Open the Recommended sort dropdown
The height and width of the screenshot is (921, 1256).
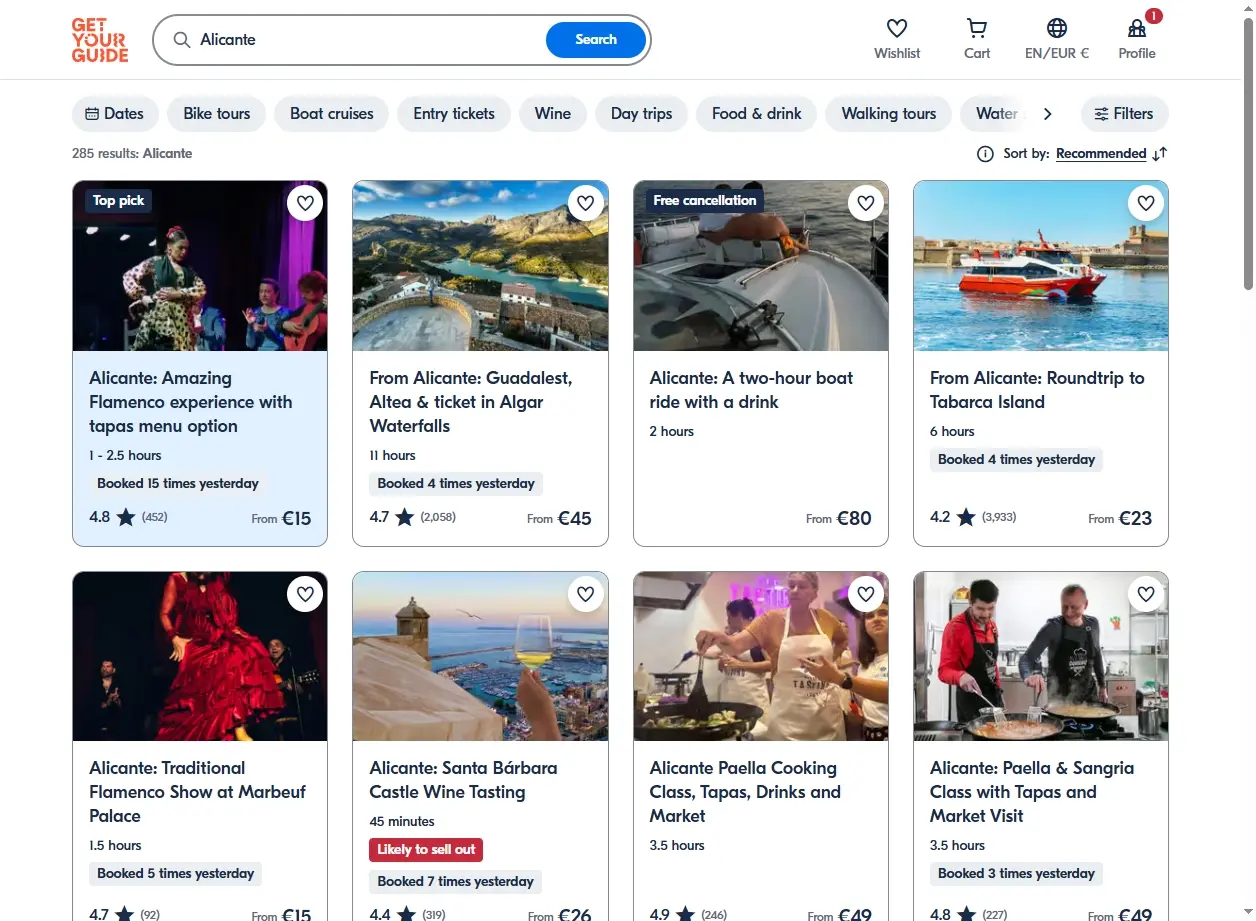[1101, 154]
